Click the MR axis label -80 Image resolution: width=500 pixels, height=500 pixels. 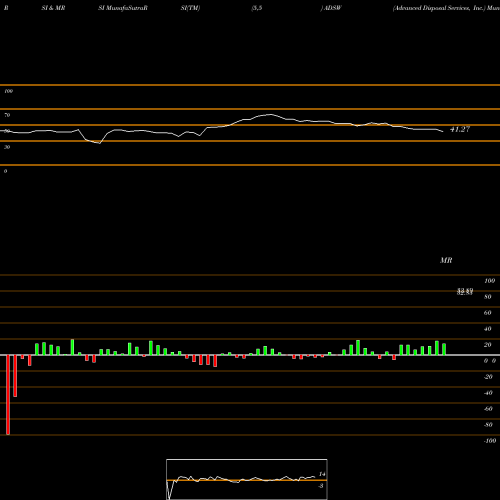tap(488, 425)
